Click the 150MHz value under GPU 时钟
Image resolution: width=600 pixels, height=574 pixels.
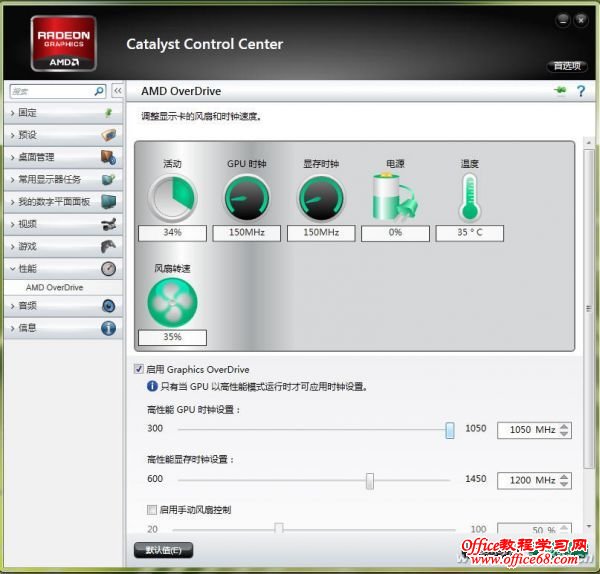point(247,233)
